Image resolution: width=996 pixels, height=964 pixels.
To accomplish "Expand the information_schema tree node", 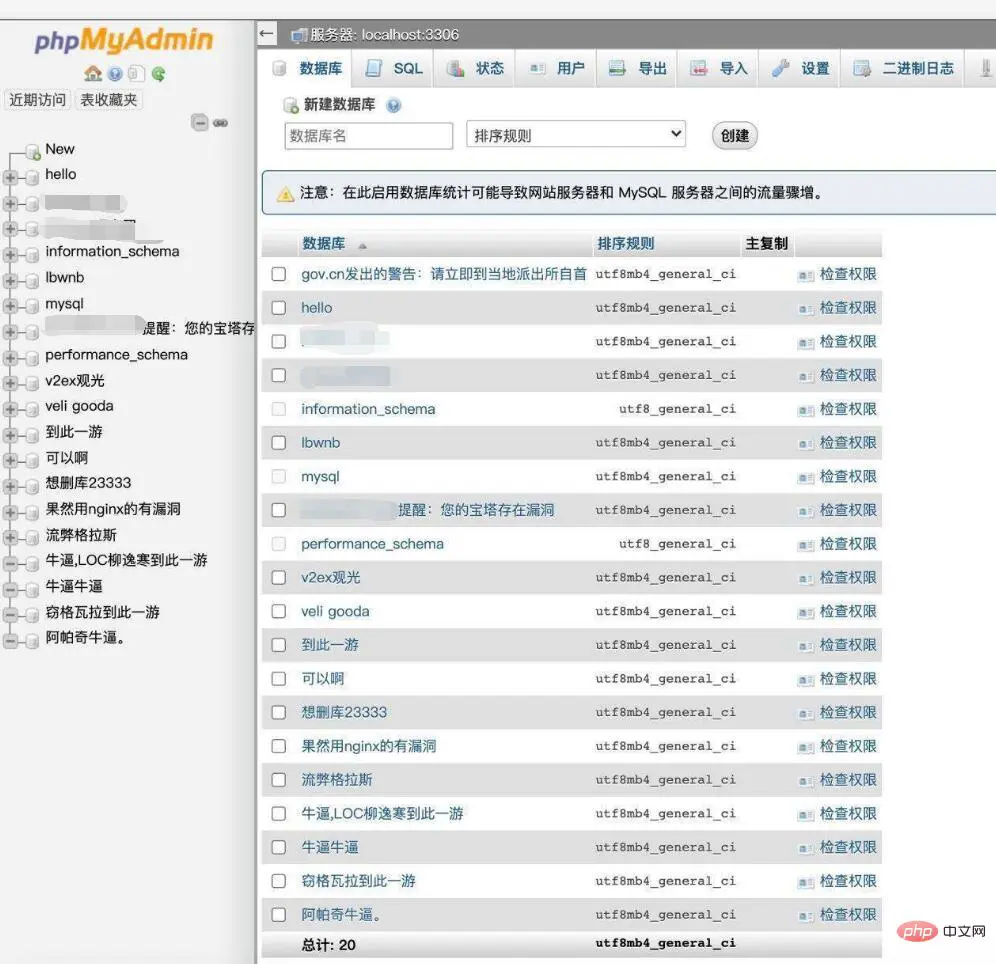I will (x=10, y=255).
